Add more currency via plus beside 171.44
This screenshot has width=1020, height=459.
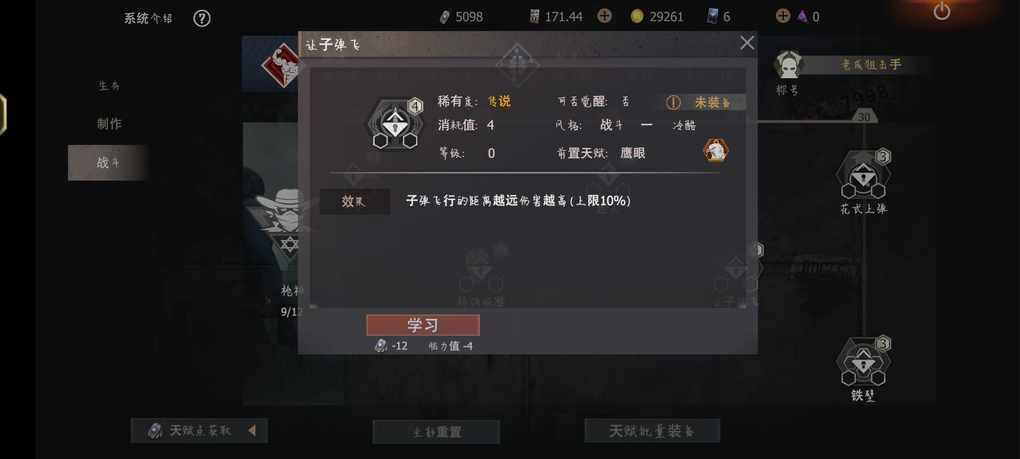(604, 16)
